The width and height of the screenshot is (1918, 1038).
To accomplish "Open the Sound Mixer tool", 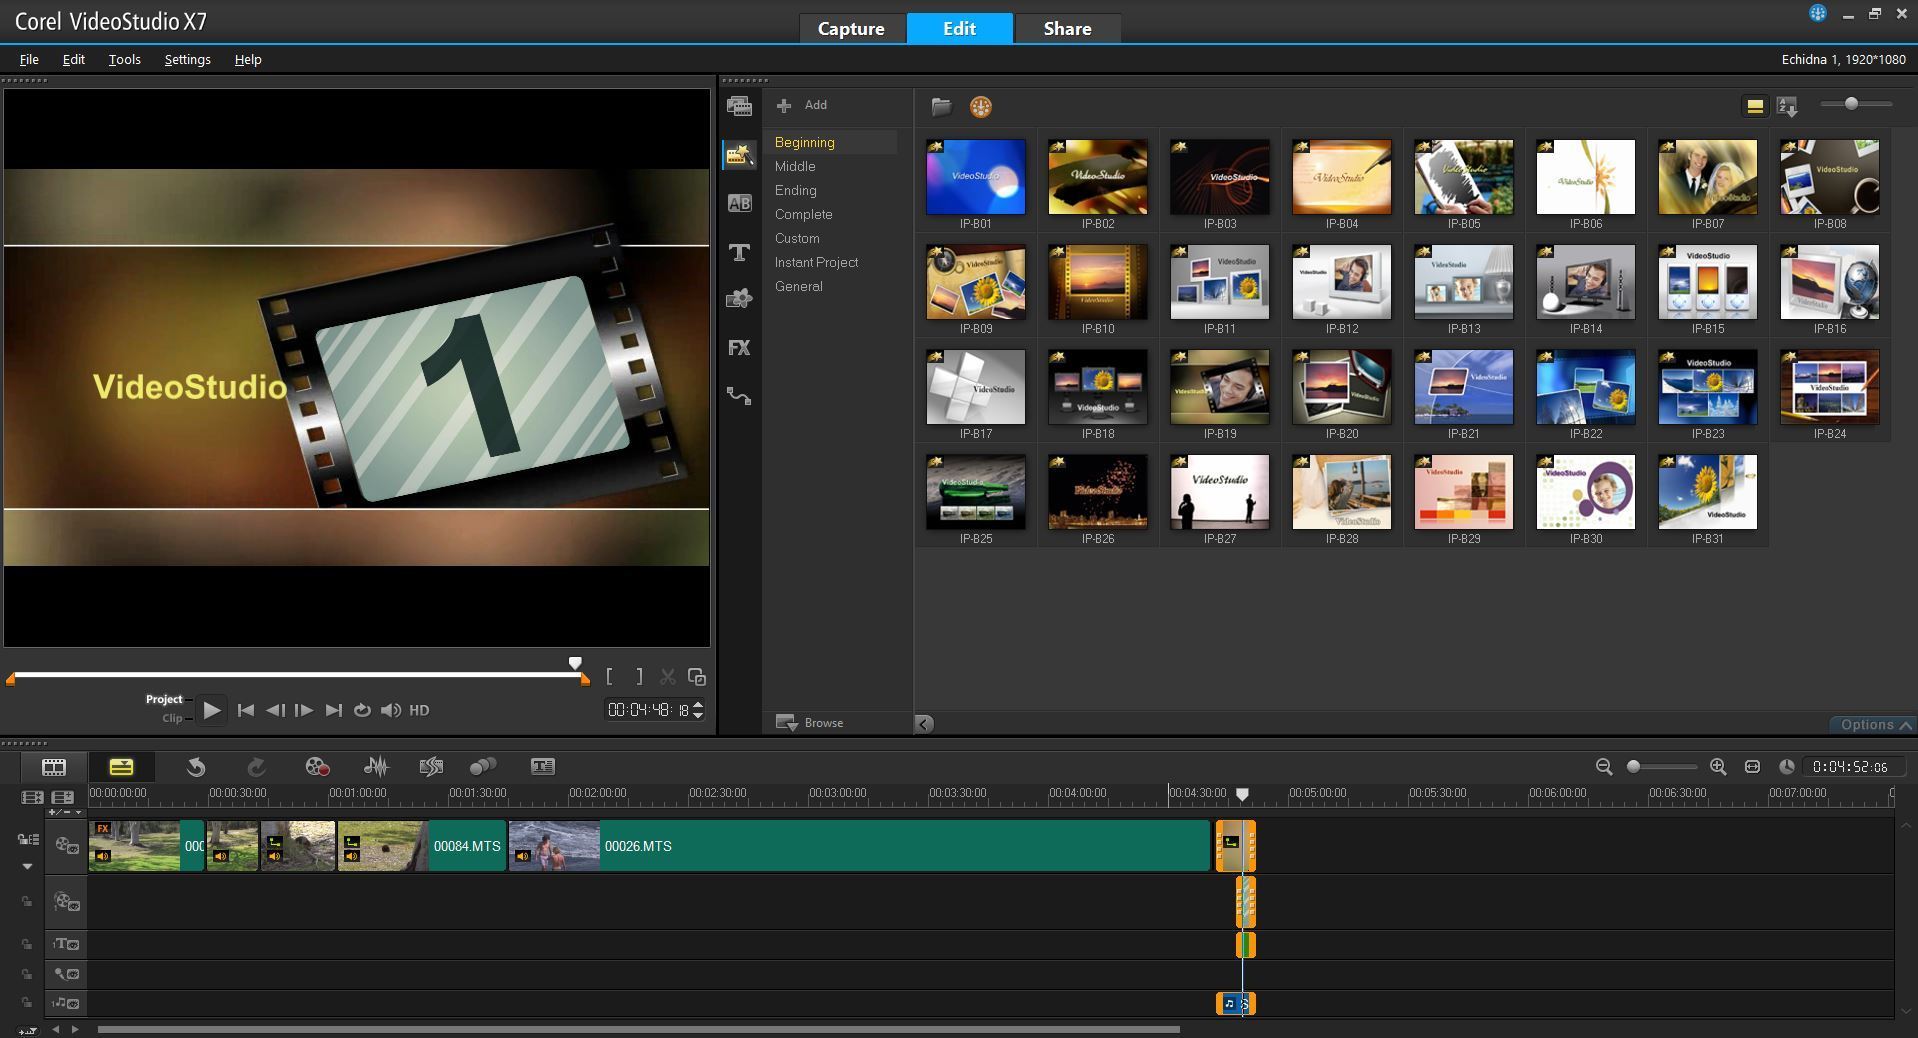I will 376,767.
